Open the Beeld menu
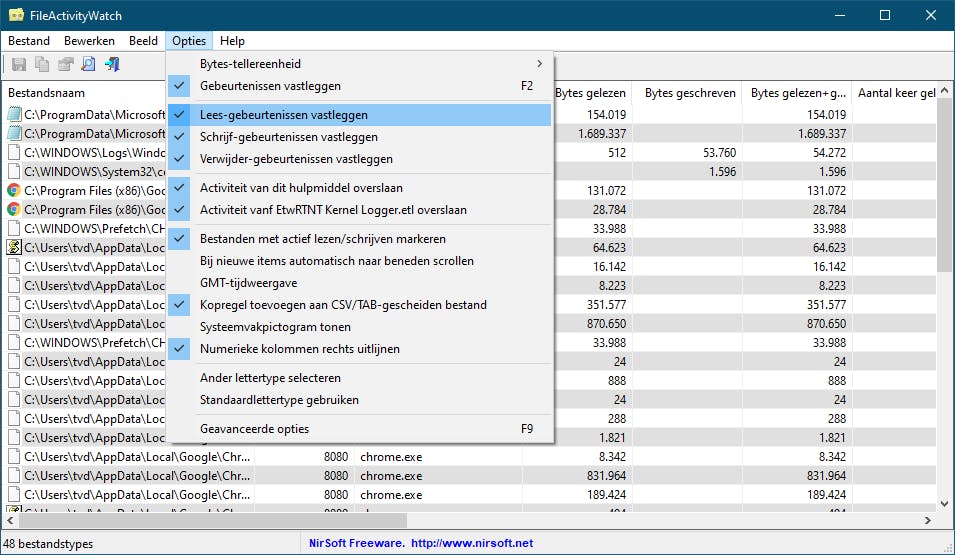Image resolution: width=955 pixels, height=555 pixels. click(143, 41)
